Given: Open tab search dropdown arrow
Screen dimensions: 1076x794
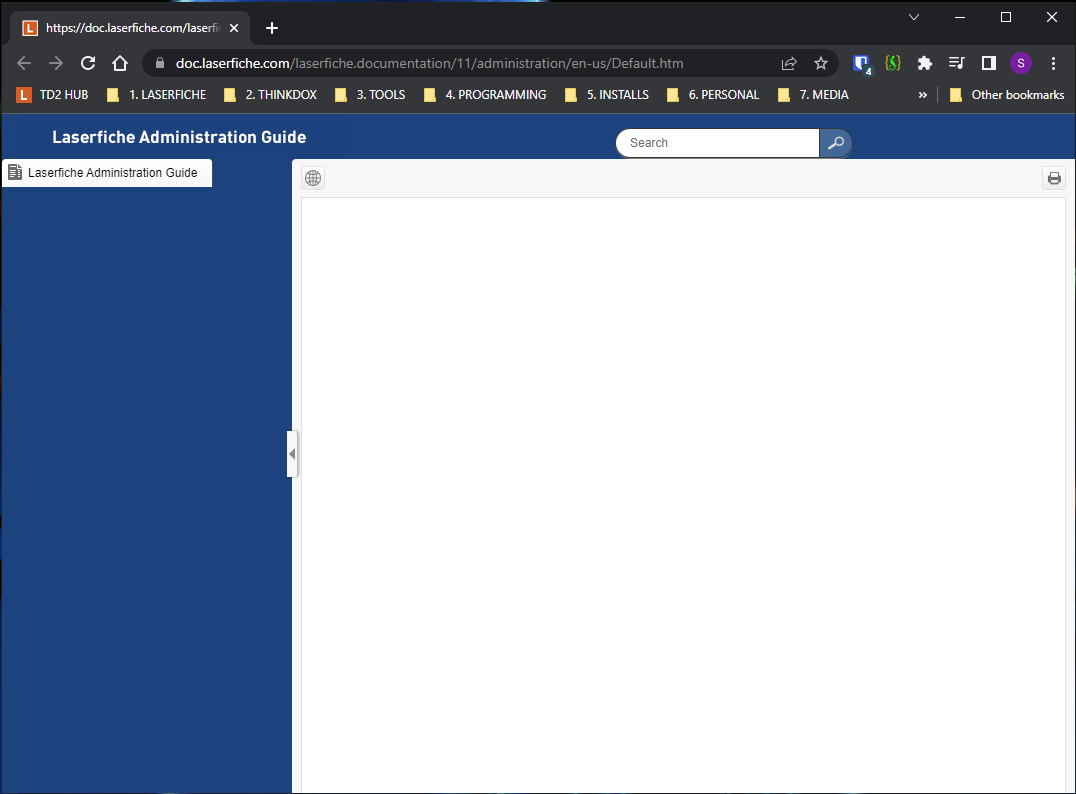Looking at the screenshot, I should tap(913, 17).
